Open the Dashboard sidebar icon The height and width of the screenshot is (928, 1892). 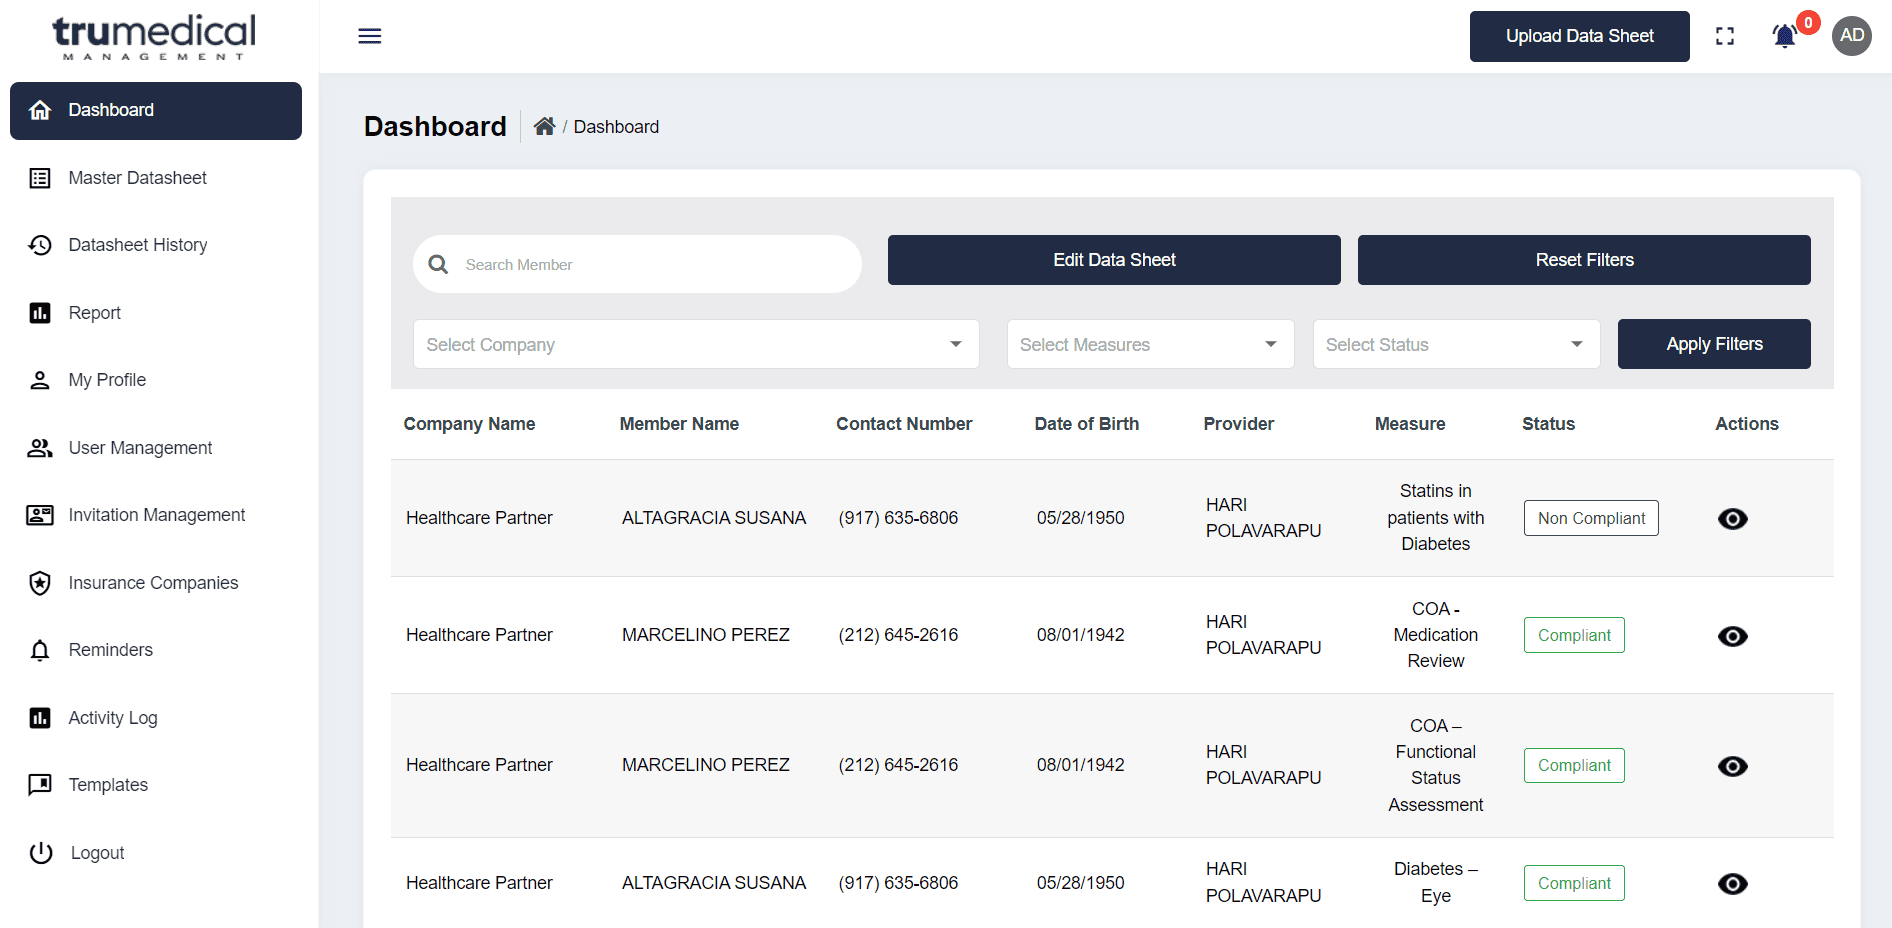[x=40, y=110]
